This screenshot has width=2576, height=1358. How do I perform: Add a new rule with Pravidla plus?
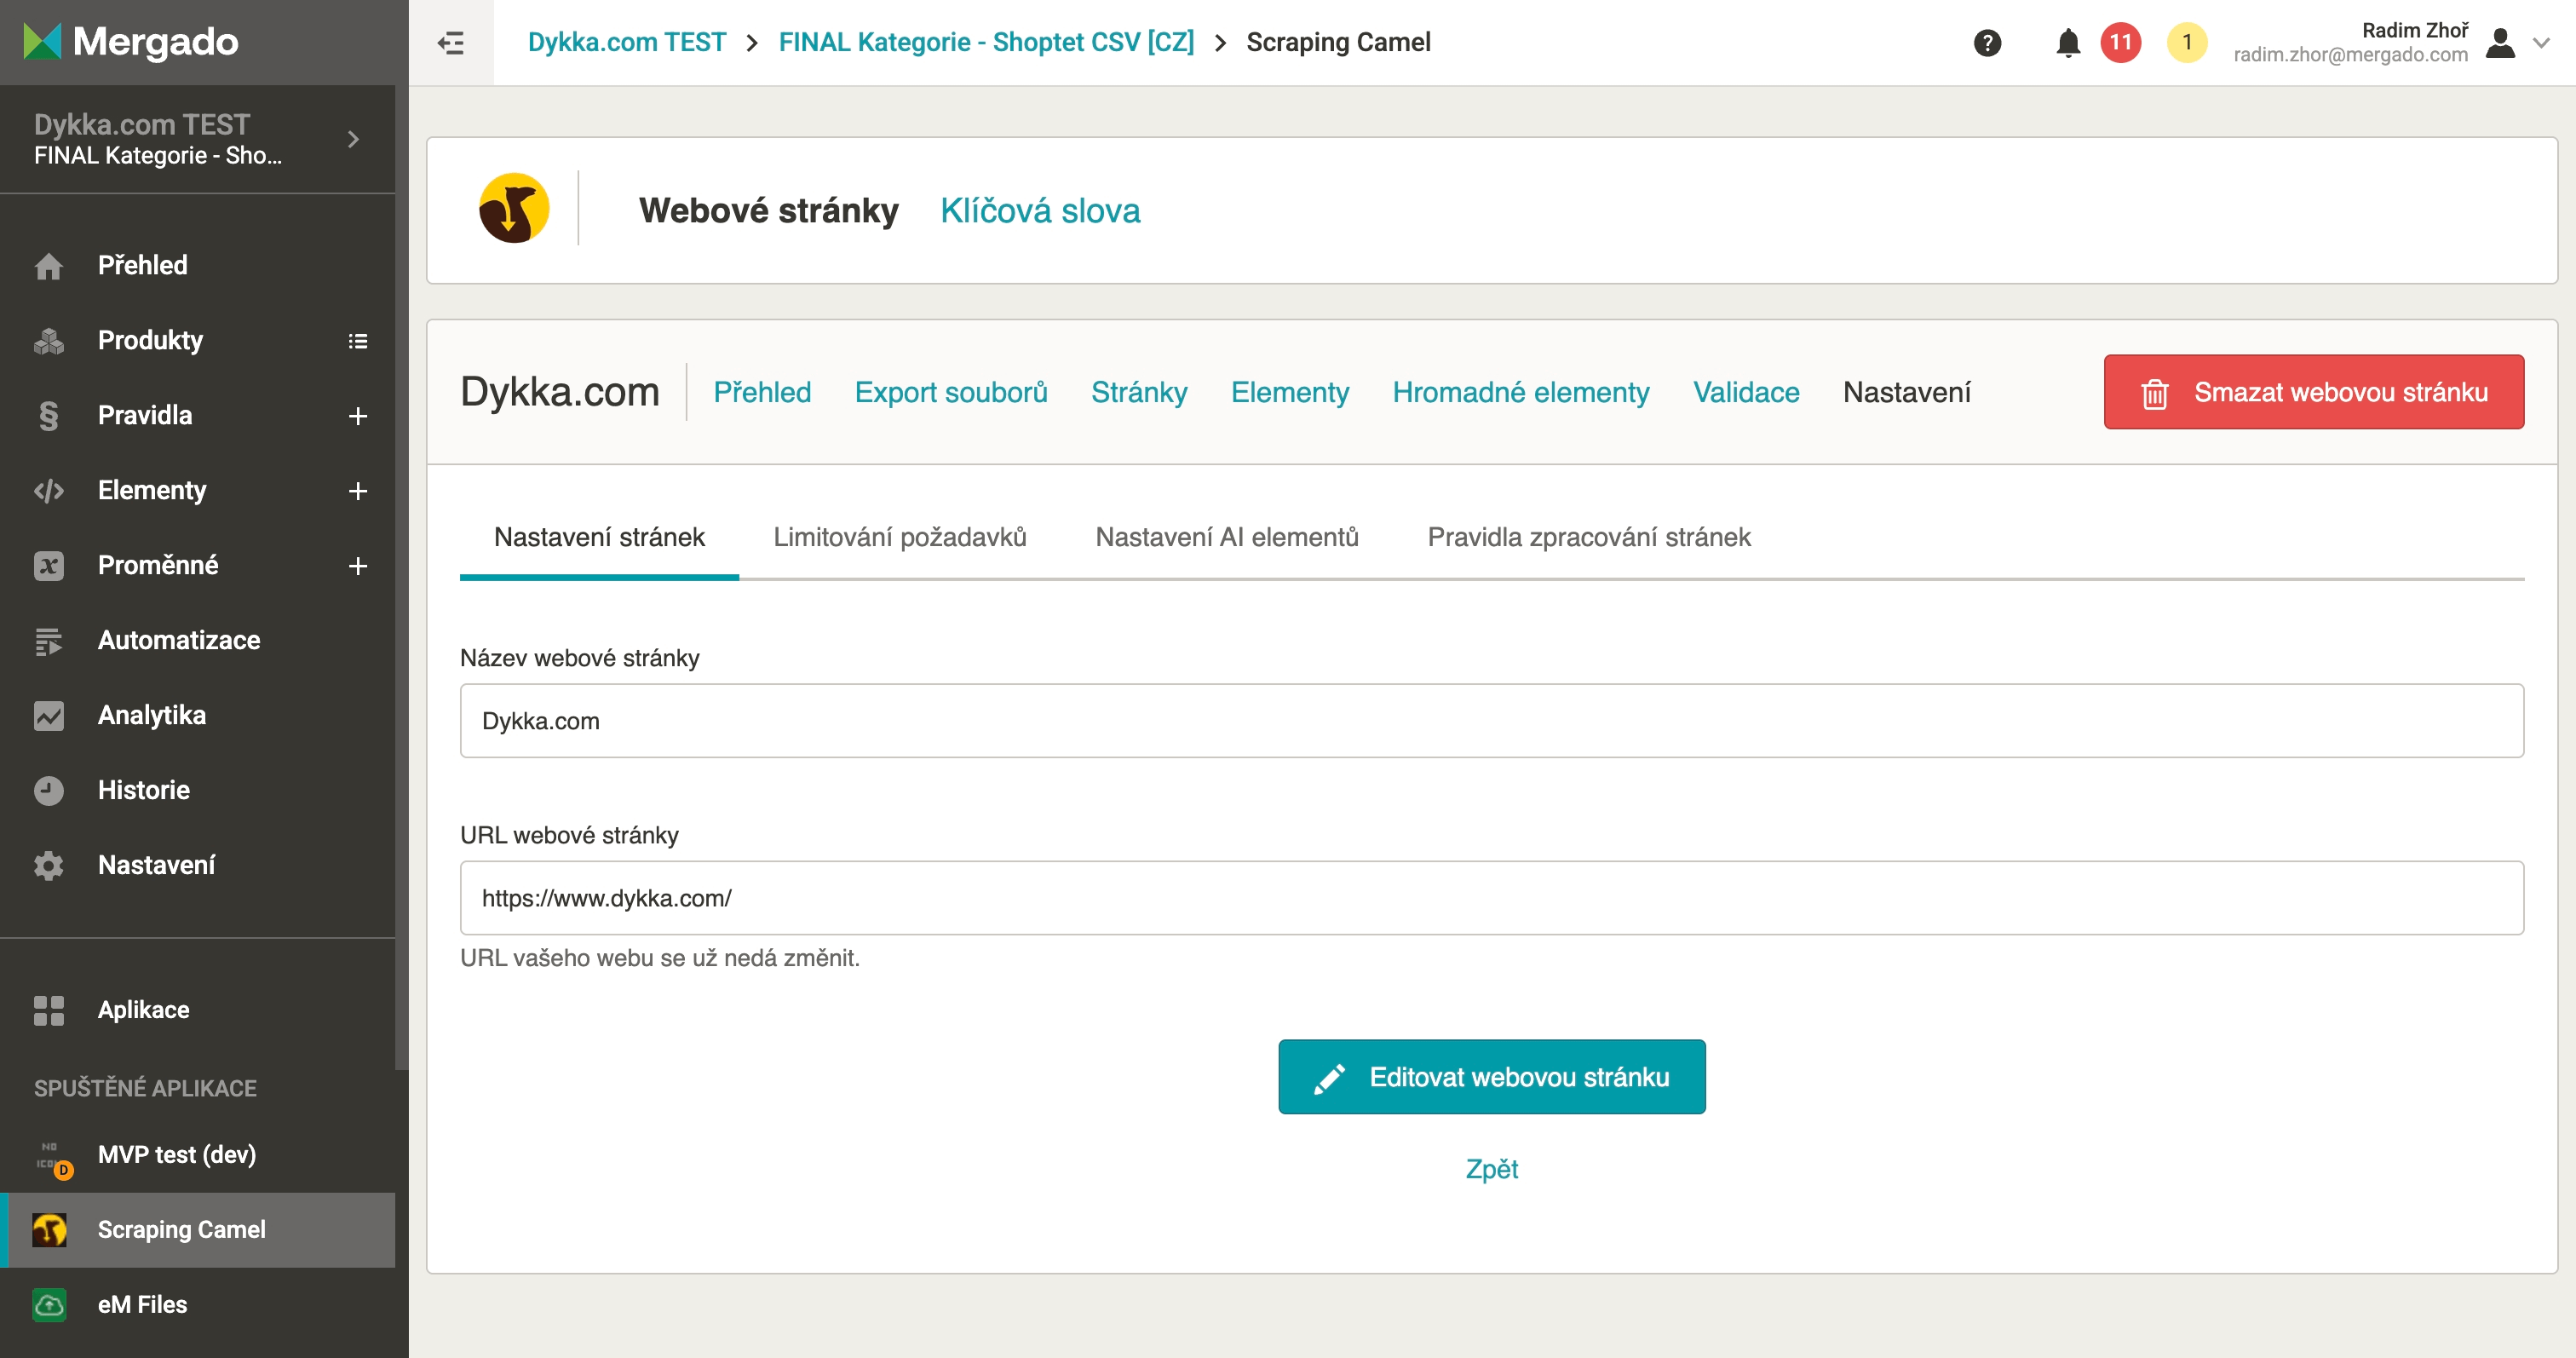click(357, 416)
